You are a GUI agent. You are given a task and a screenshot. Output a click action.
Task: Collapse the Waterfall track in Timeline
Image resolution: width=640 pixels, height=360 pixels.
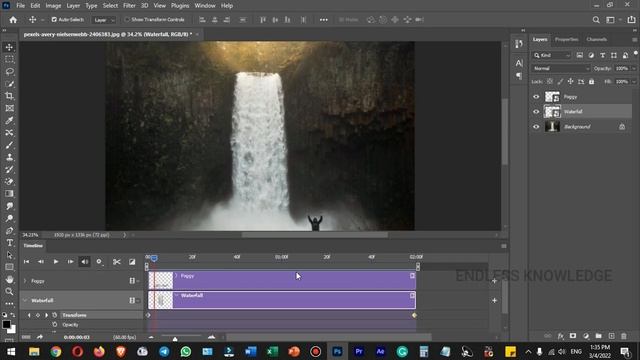pos(25,300)
